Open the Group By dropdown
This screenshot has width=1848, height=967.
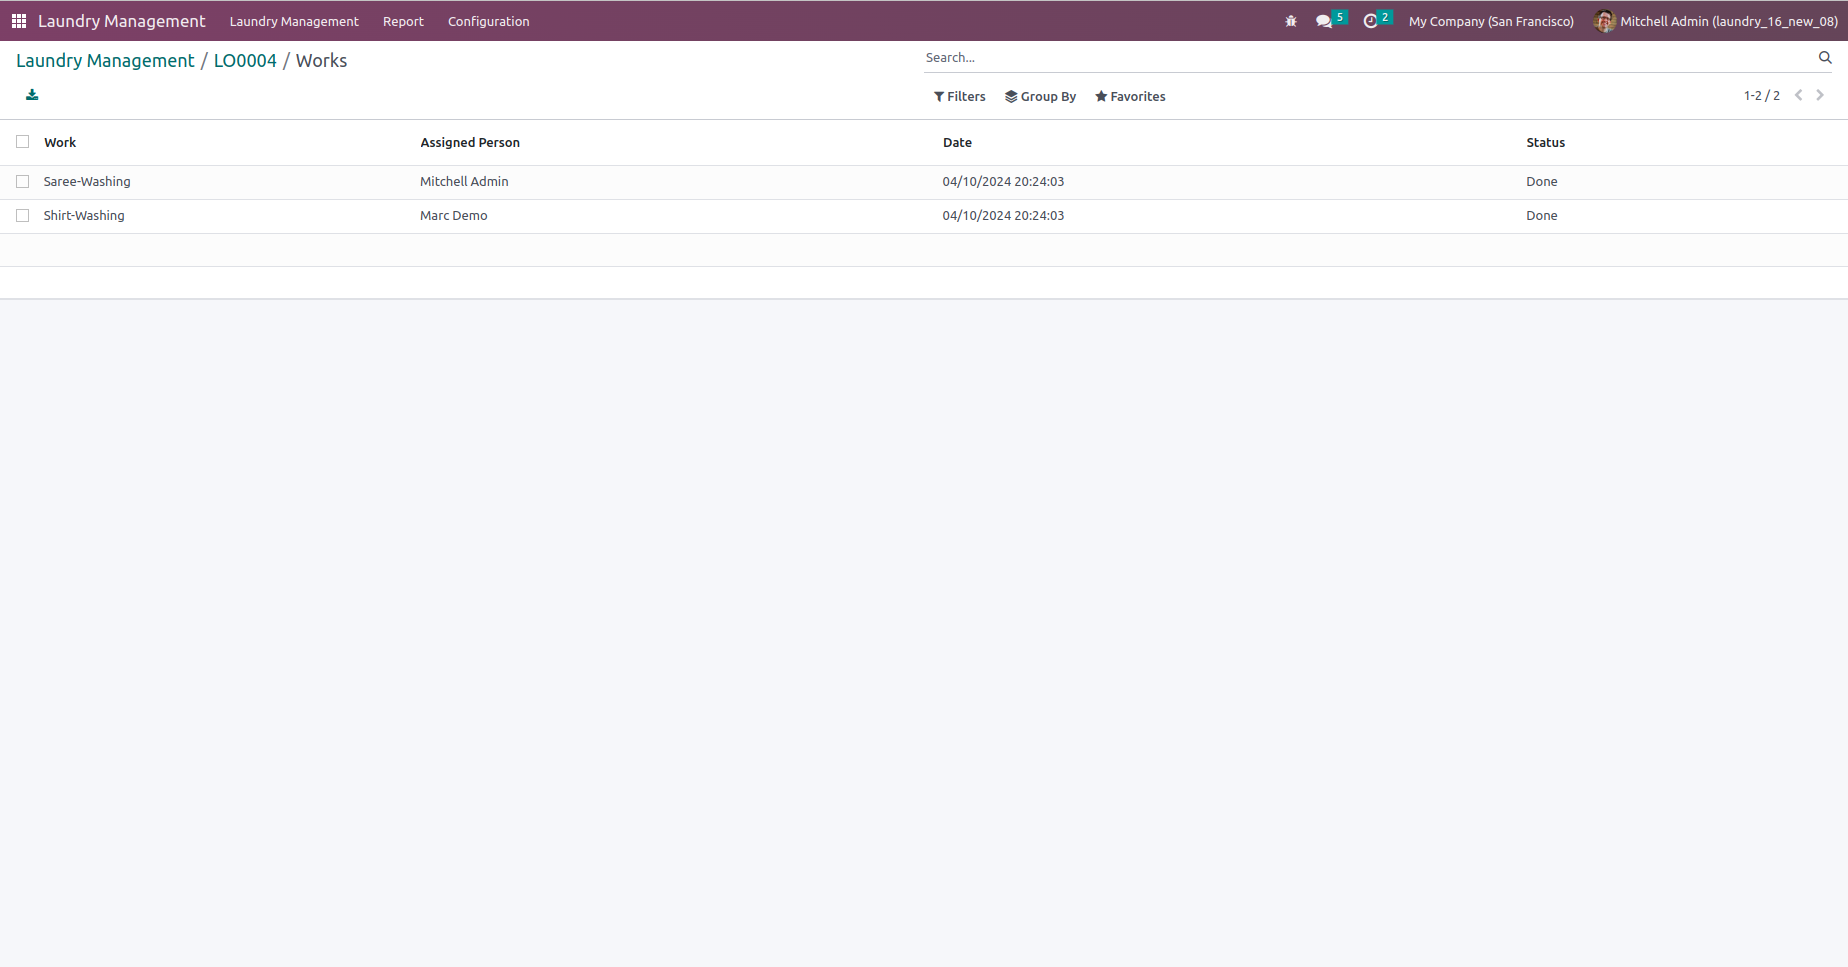[1041, 97]
